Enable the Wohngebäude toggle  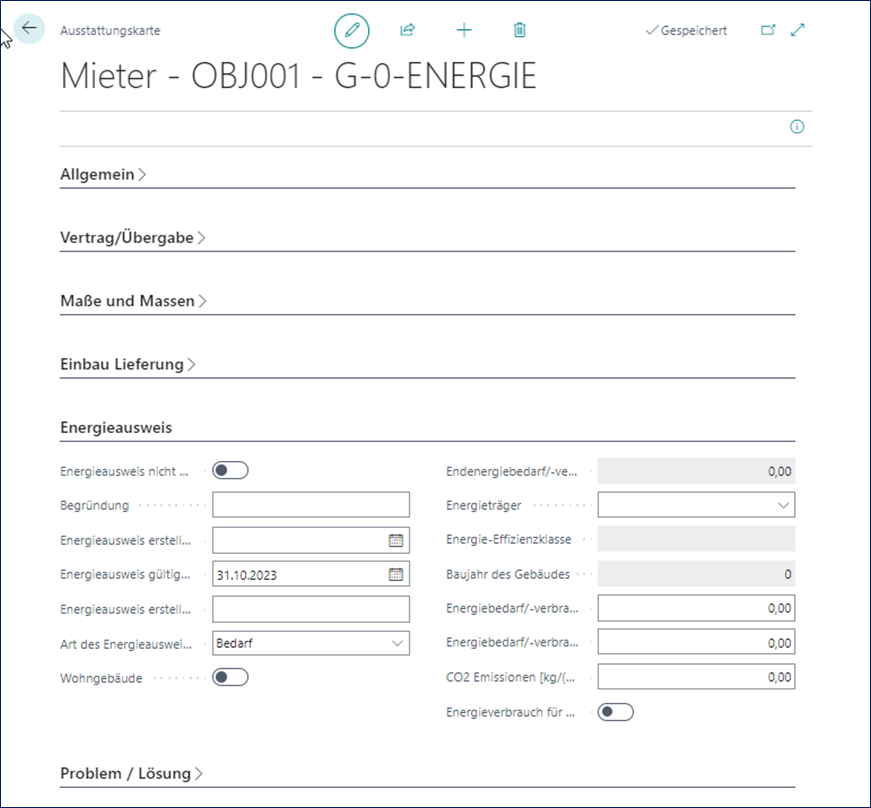click(x=230, y=677)
